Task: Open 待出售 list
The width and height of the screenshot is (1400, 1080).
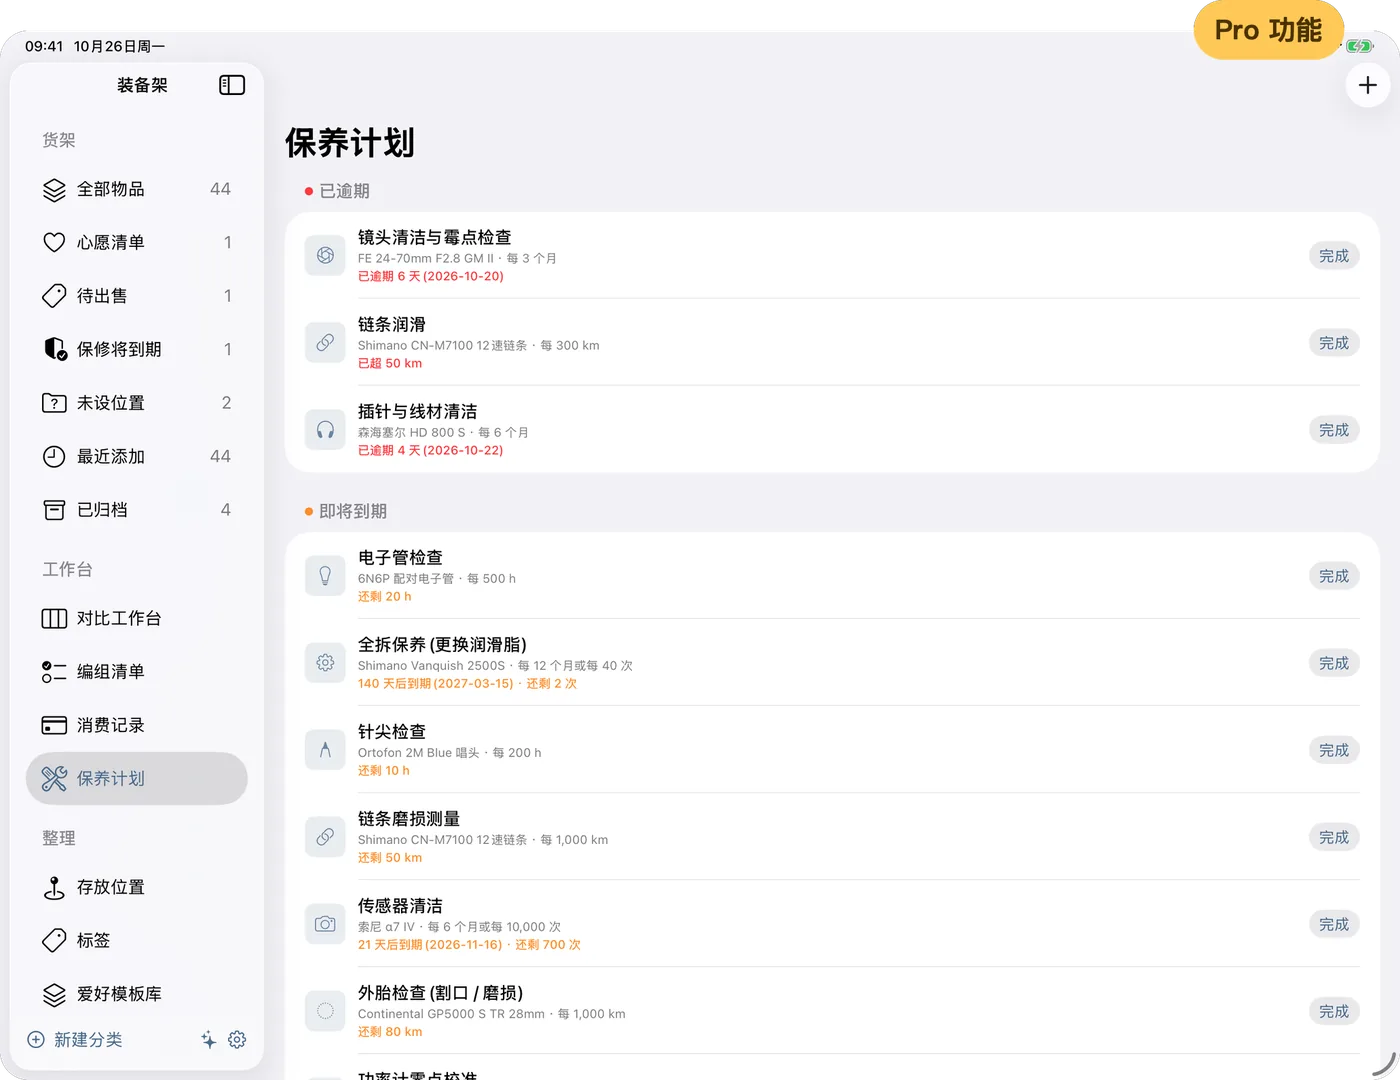Action: 137,296
